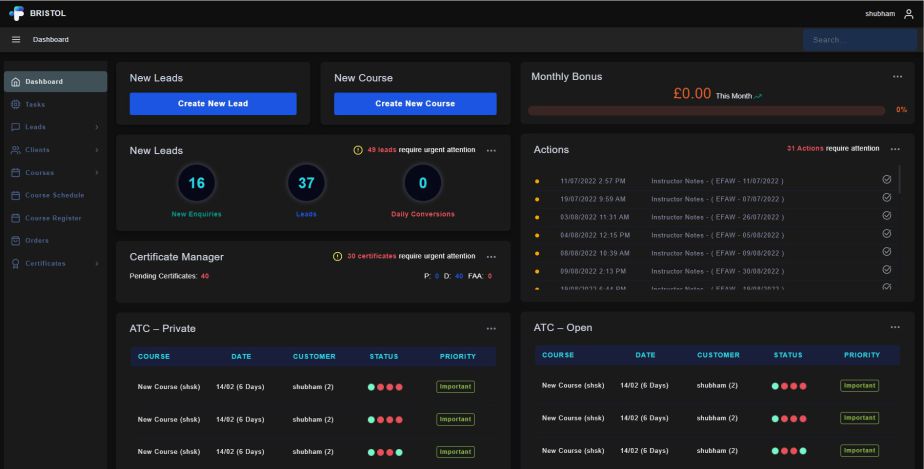This screenshot has height=469, width=924.
Task: Open the hamburger menu icon
Action: point(16,39)
